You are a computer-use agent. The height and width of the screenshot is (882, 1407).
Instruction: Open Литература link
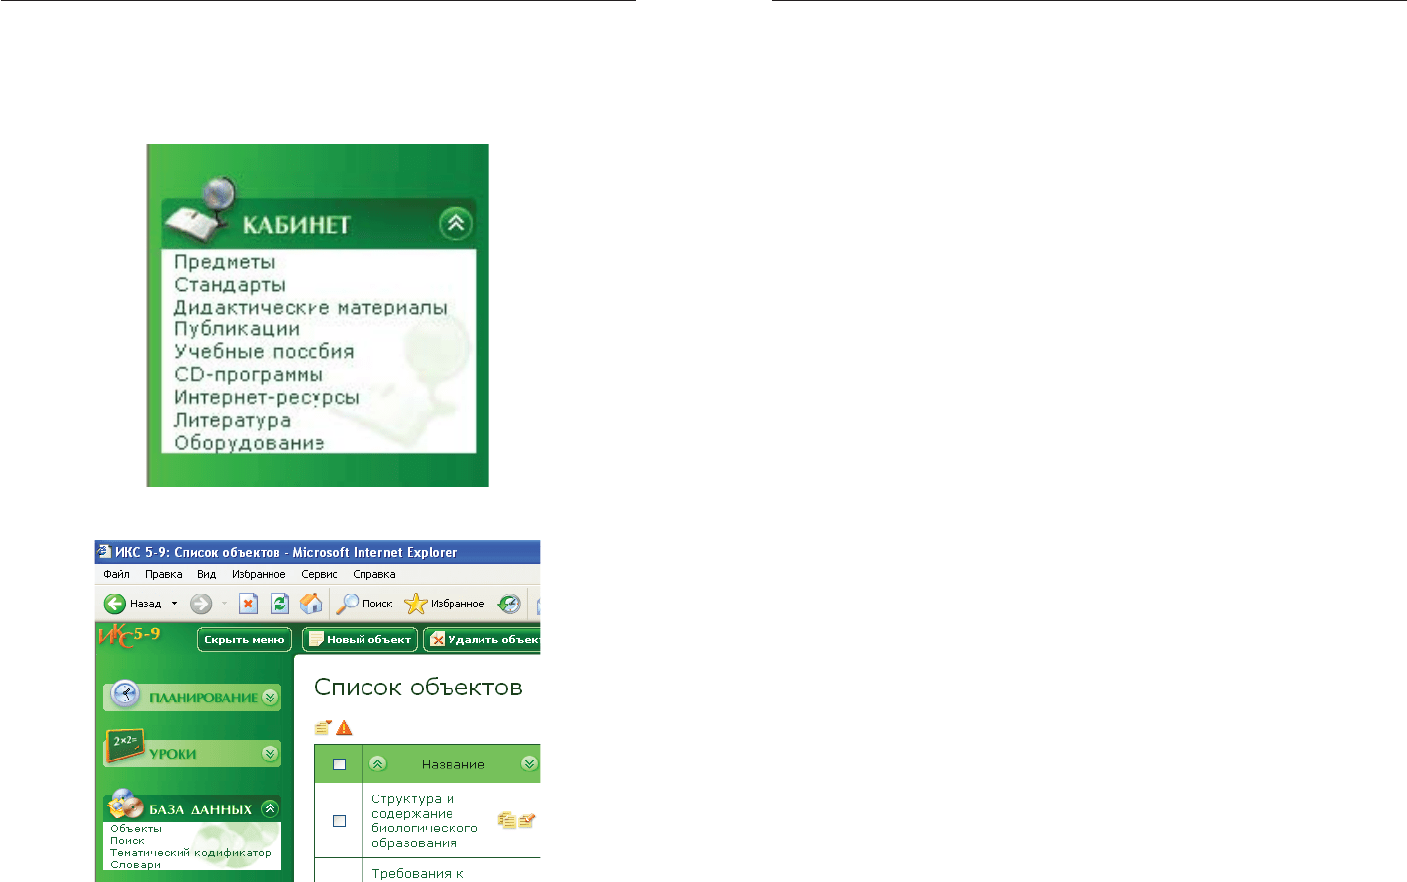tap(232, 421)
